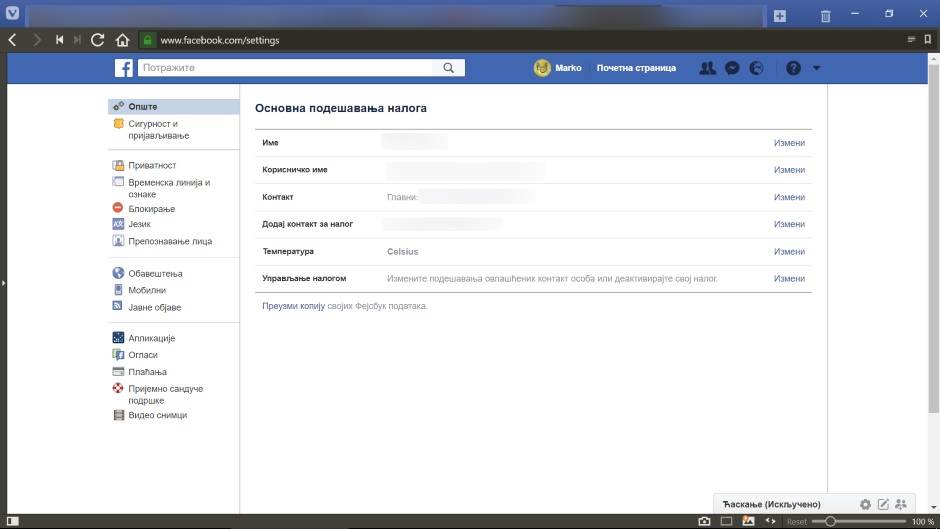Reload the page in browser toolbar
This screenshot has height=529, width=940.
(x=97, y=40)
